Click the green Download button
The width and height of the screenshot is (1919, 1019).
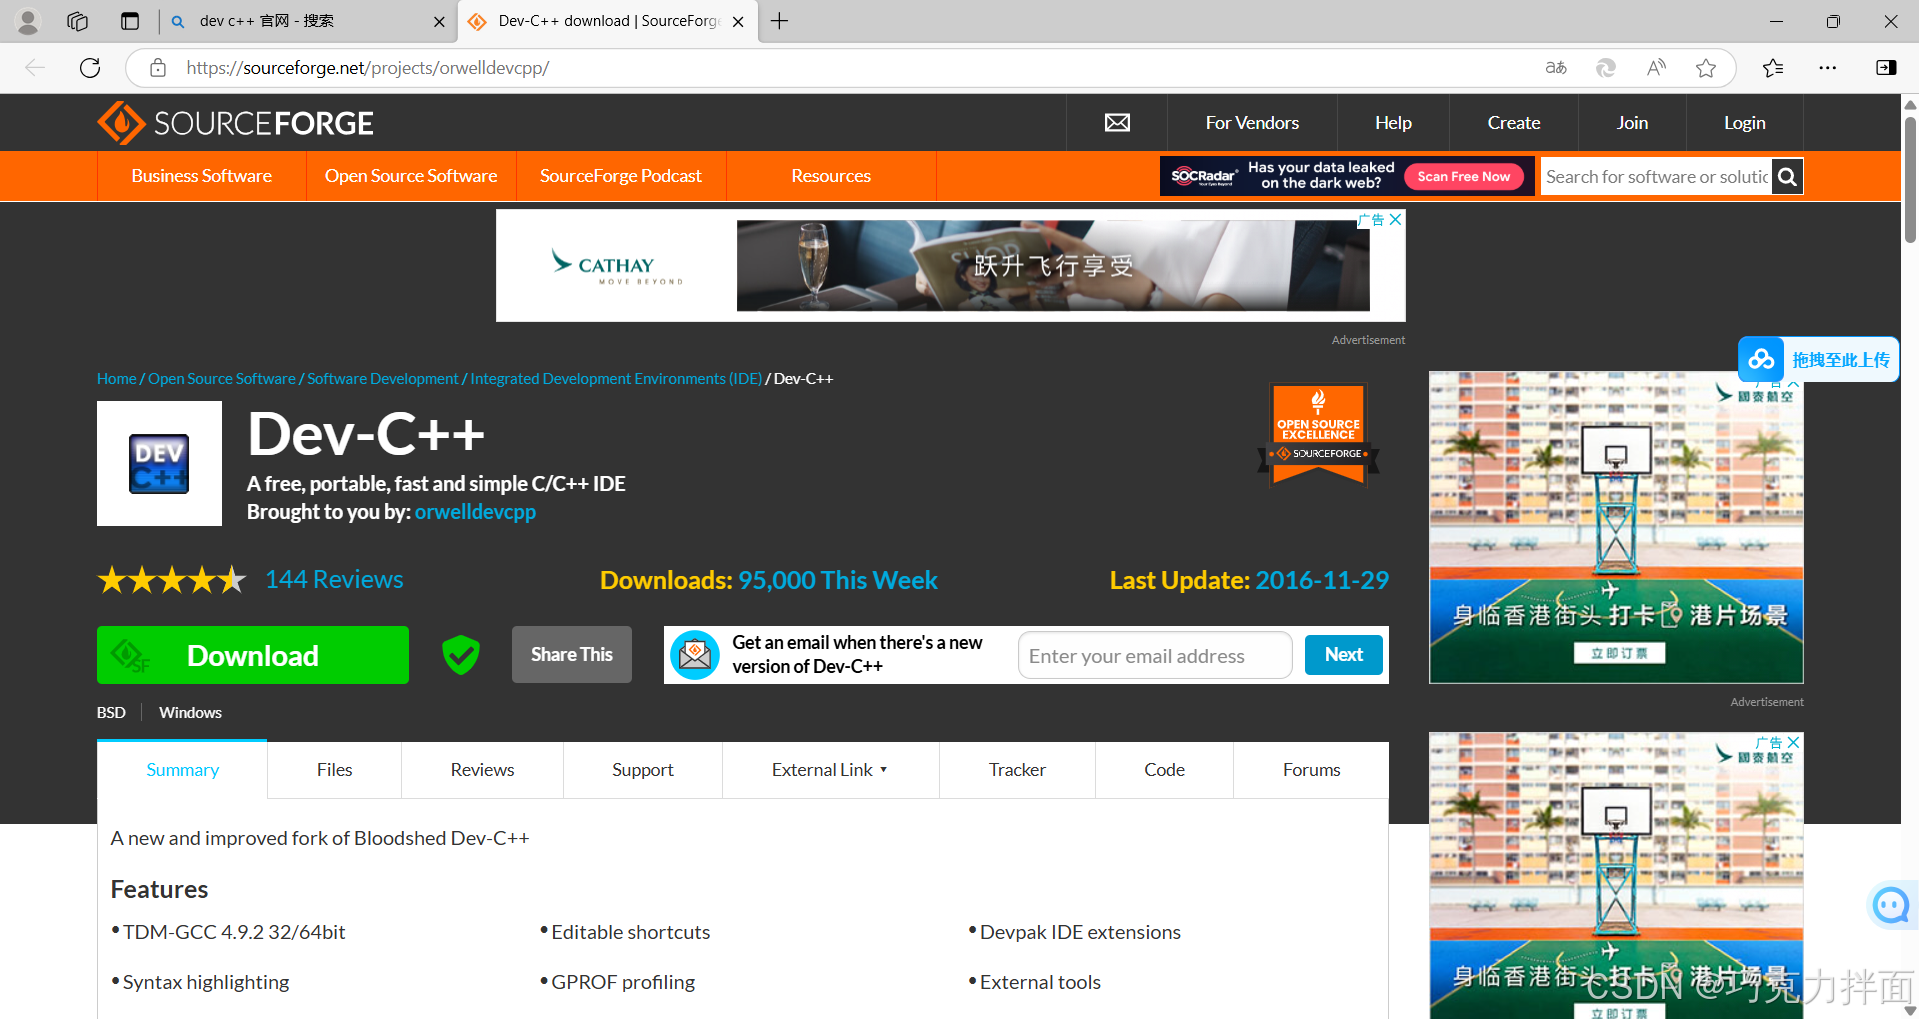click(253, 655)
